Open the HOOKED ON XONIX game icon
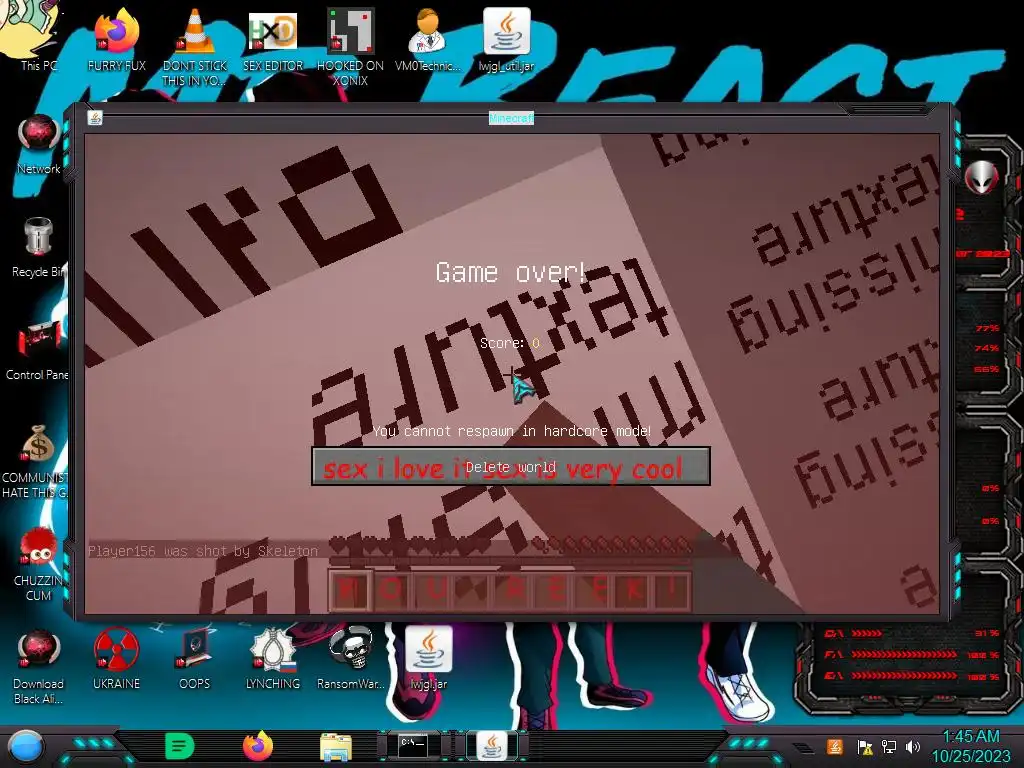Image resolution: width=1024 pixels, height=768 pixels. click(x=350, y=46)
